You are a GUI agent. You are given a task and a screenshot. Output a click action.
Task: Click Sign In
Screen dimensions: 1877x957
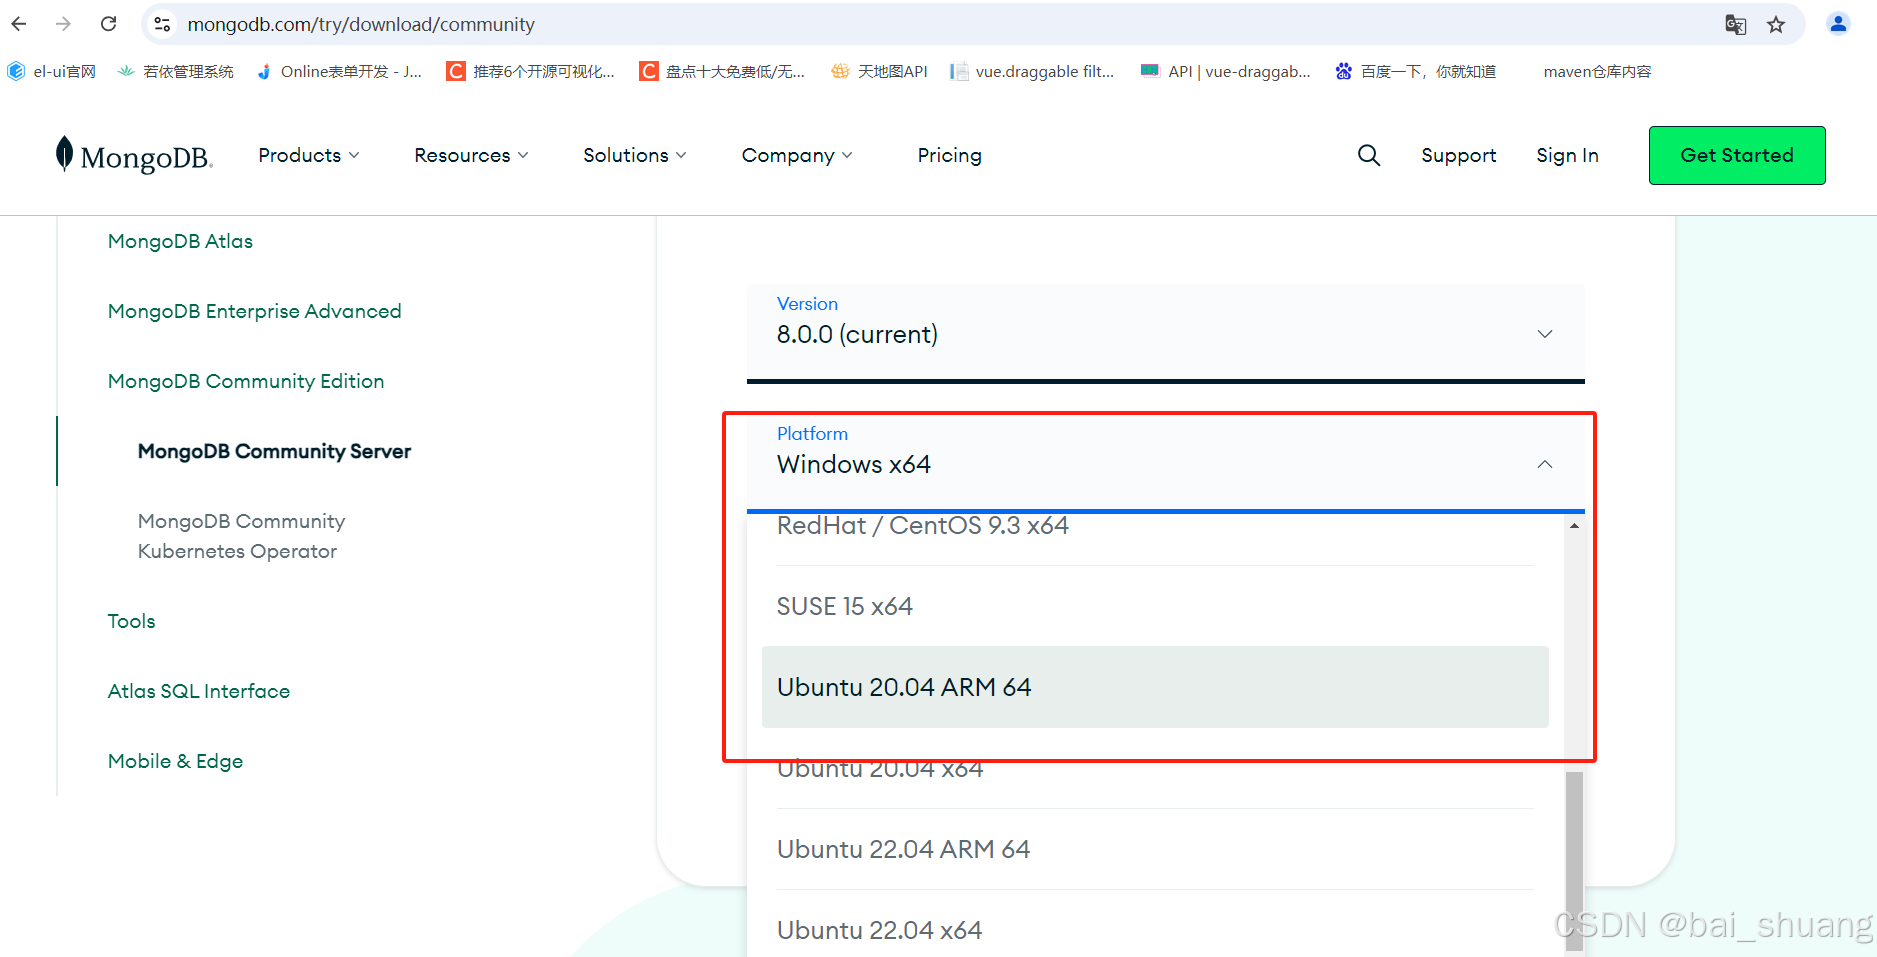coord(1567,155)
